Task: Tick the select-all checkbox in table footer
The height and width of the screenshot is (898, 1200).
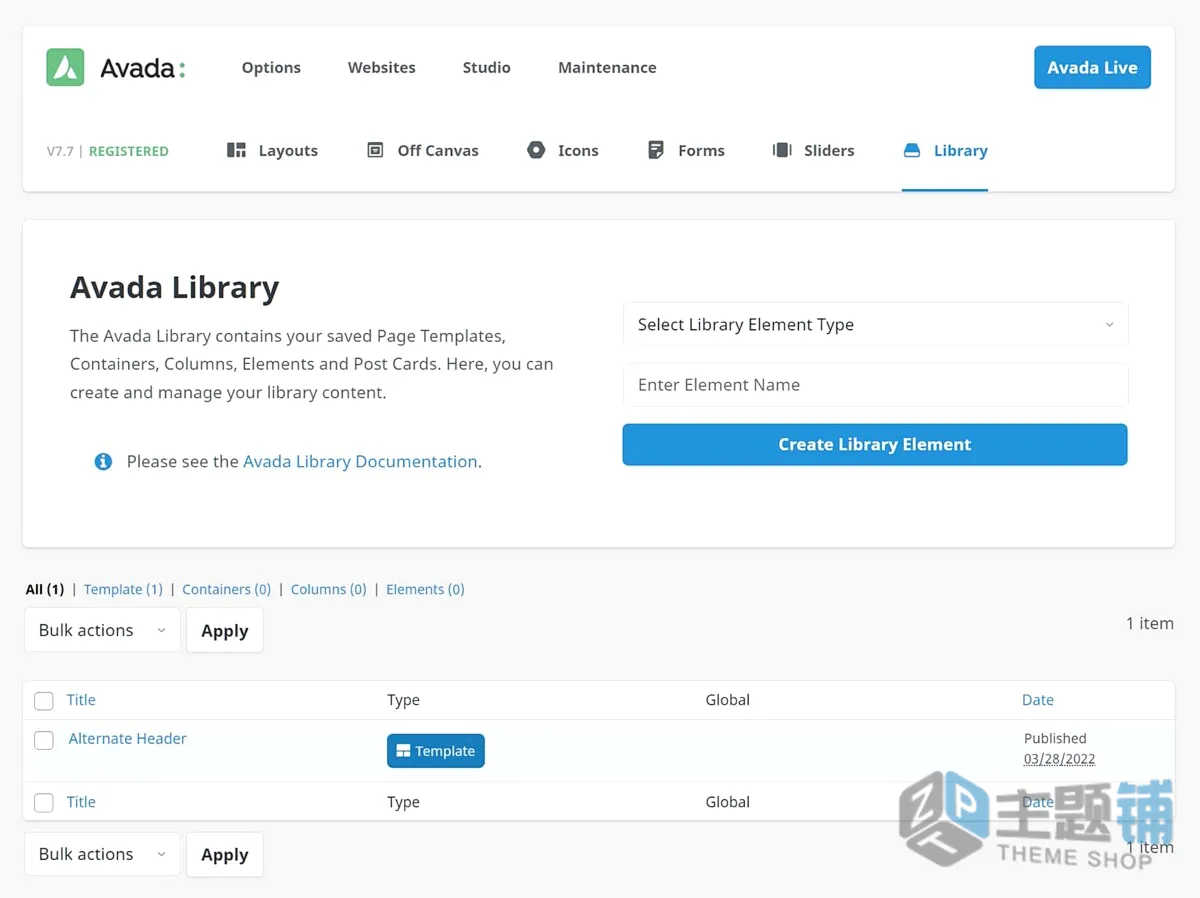Action: coord(44,802)
